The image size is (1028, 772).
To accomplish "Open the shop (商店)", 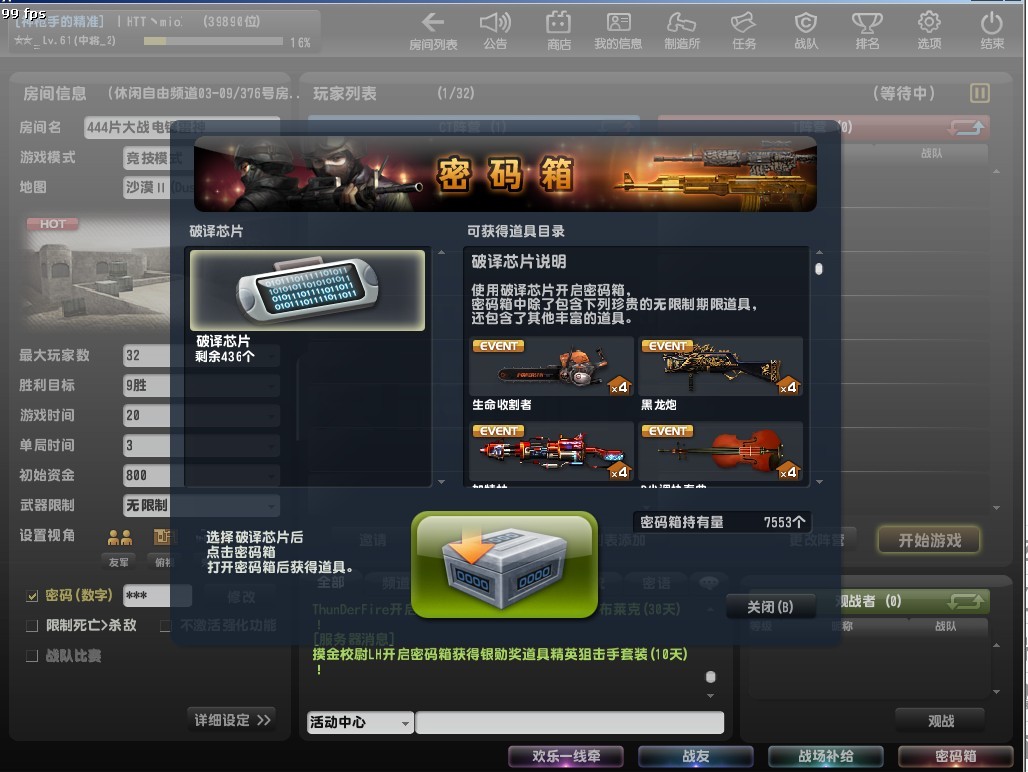I will 558,31.
